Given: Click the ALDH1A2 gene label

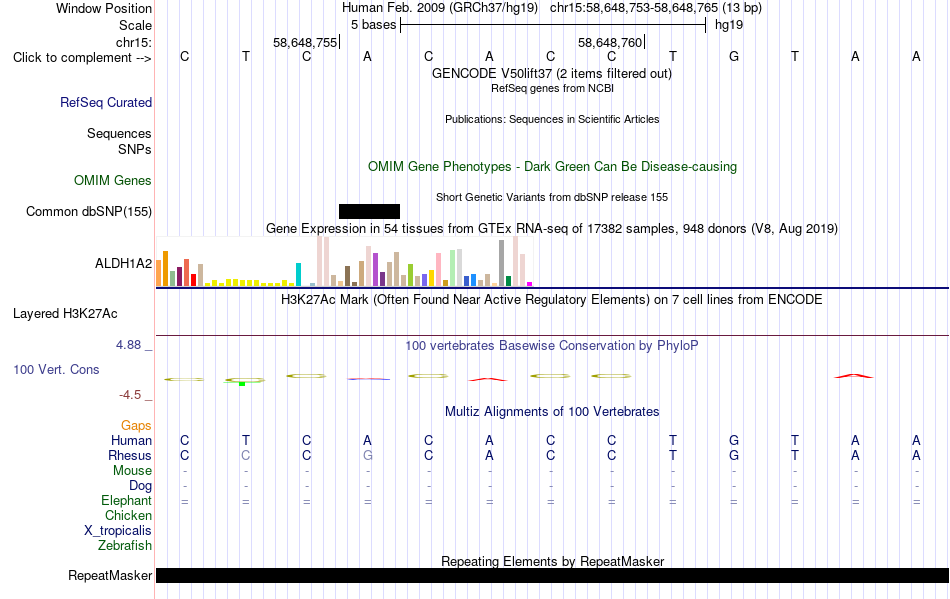Looking at the screenshot, I should (124, 263).
